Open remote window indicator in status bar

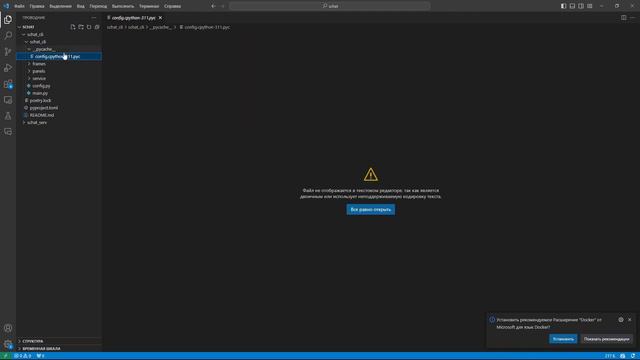click(x=5, y=356)
